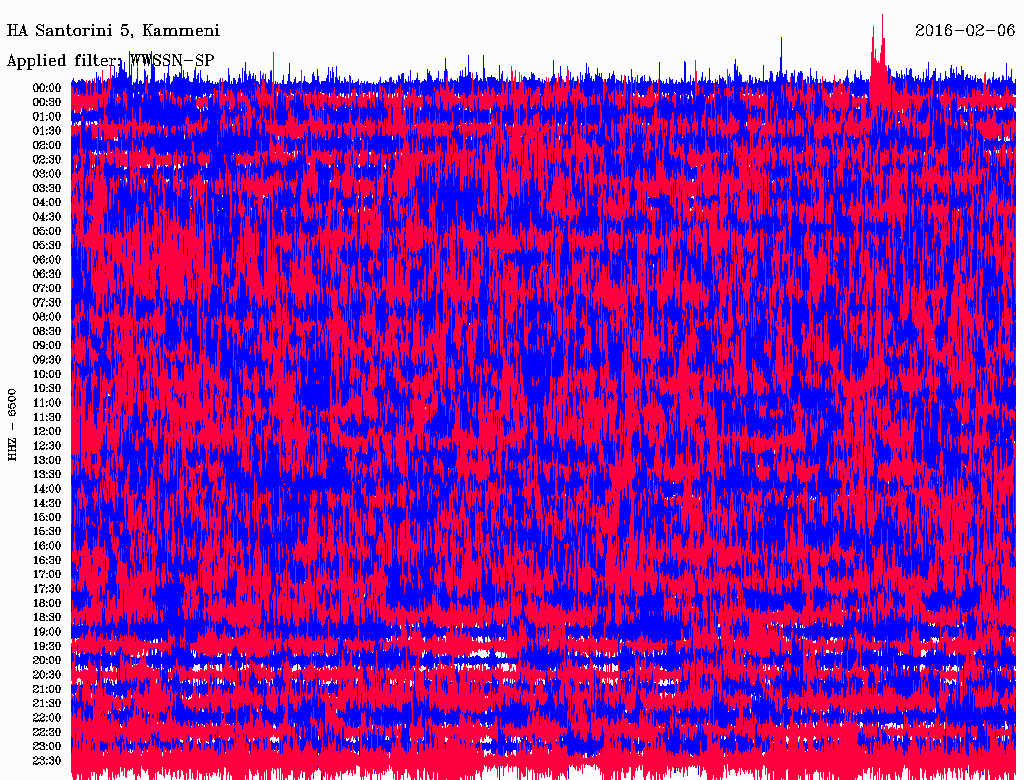Select the 08:00 time row label
1024x780 pixels.
click(46, 317)
